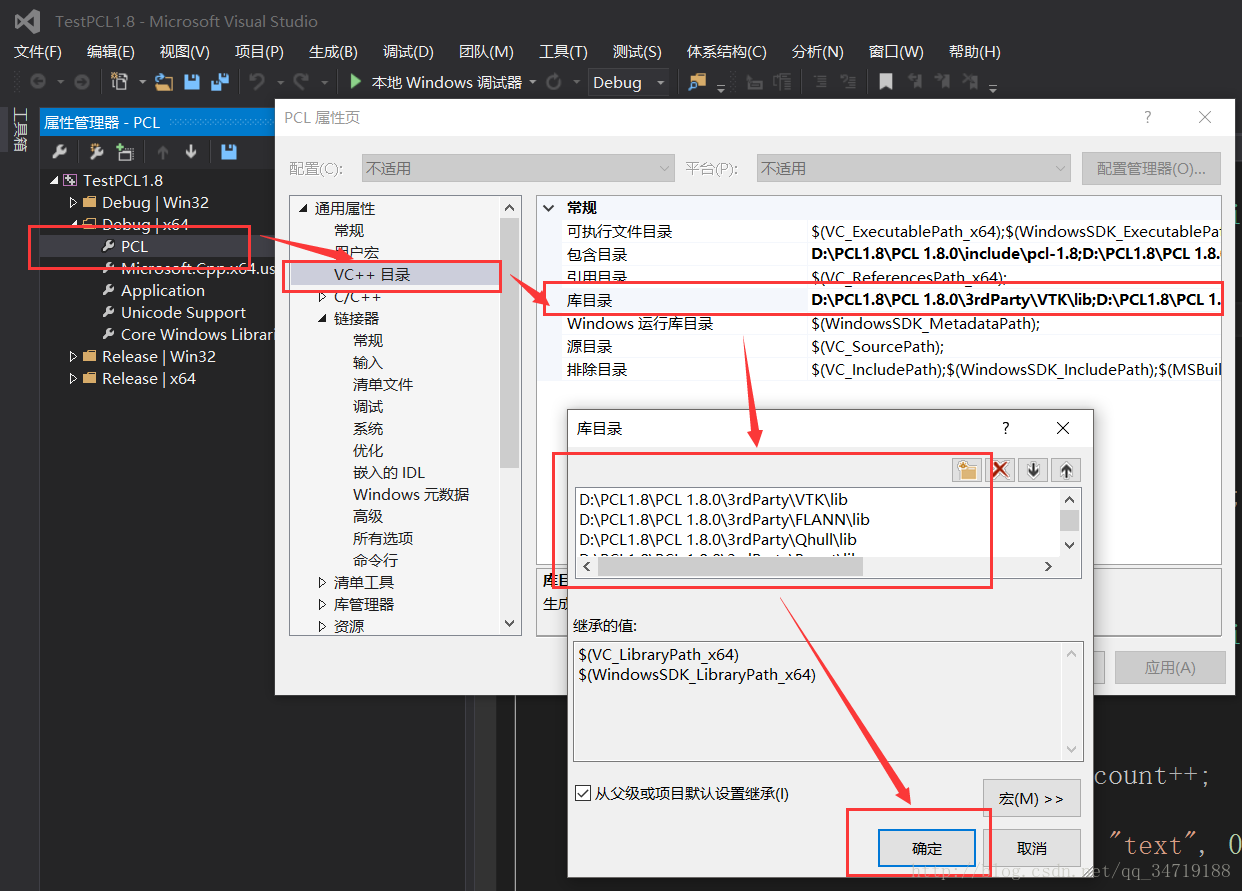
Task: Move line up with the up arrow icon
Action: (1067, 470)
